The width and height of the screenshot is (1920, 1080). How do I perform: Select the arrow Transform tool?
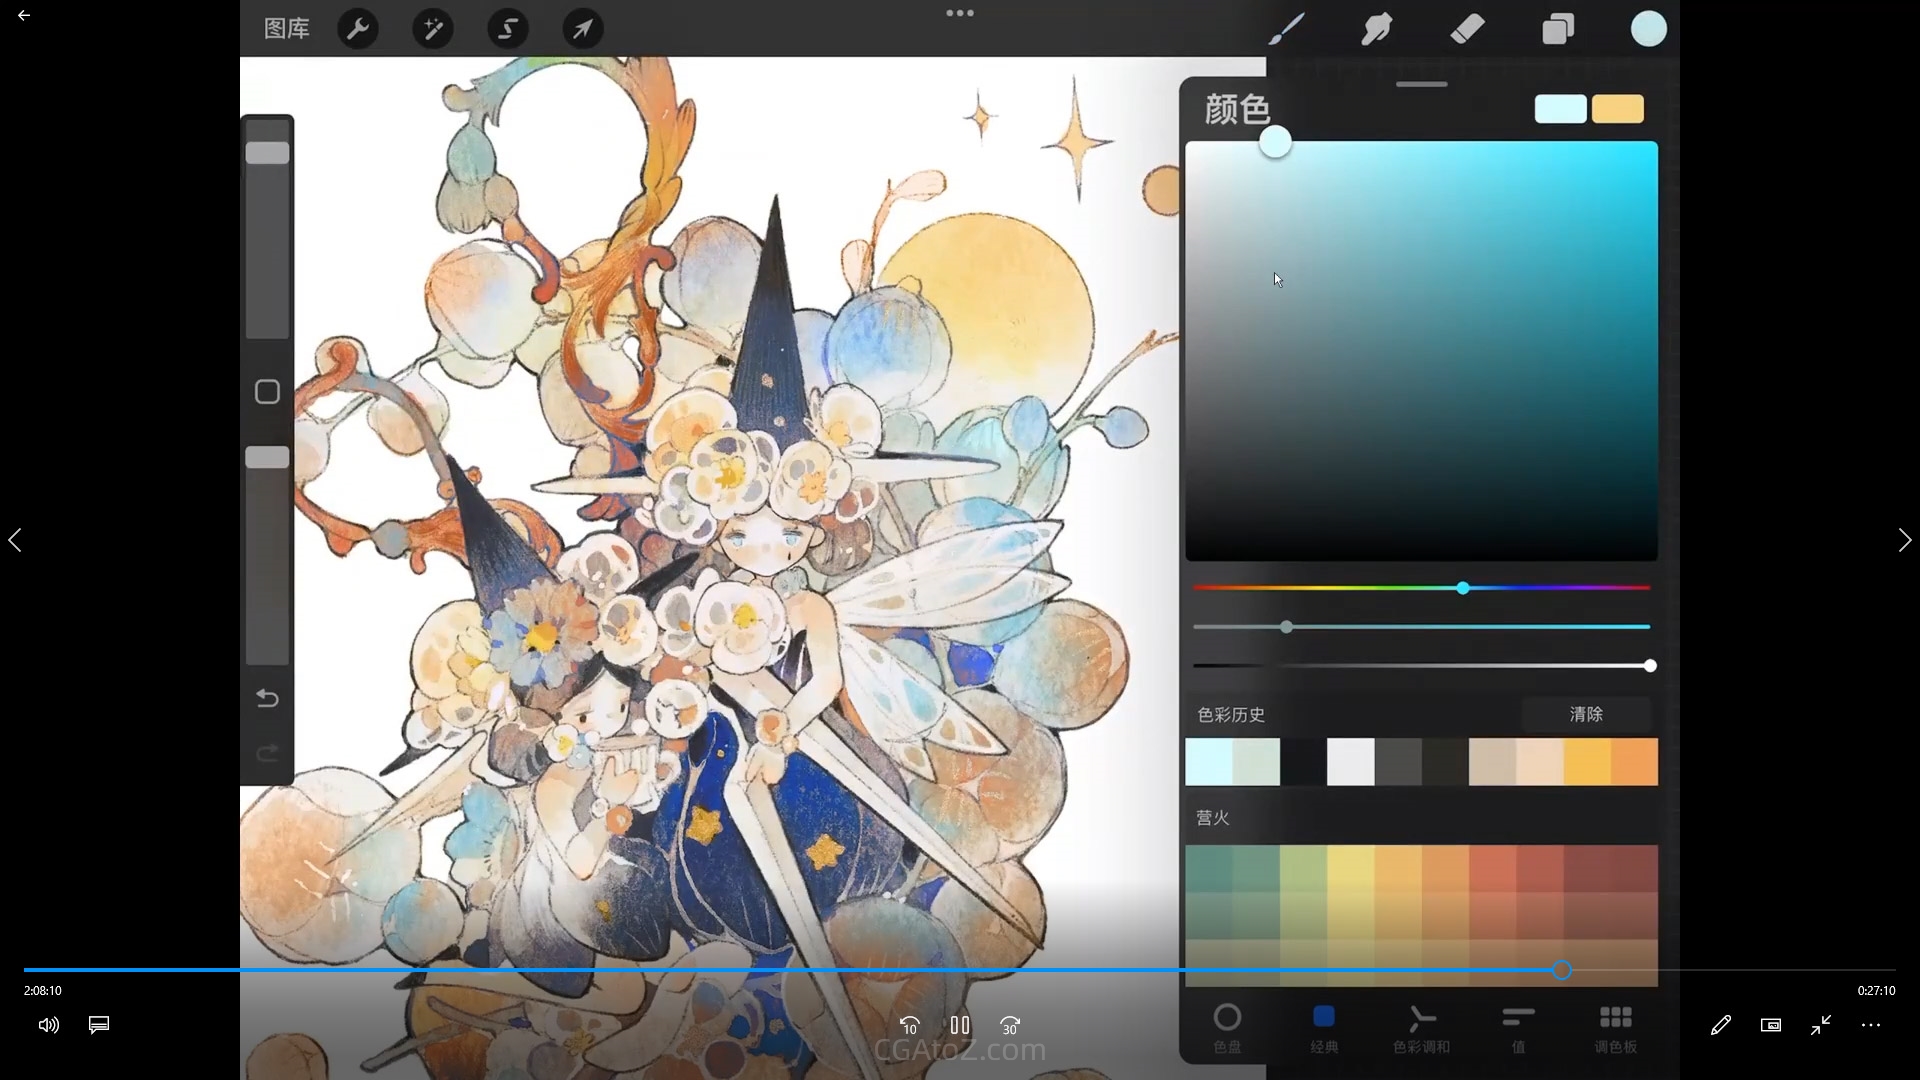tap(582, 29)
